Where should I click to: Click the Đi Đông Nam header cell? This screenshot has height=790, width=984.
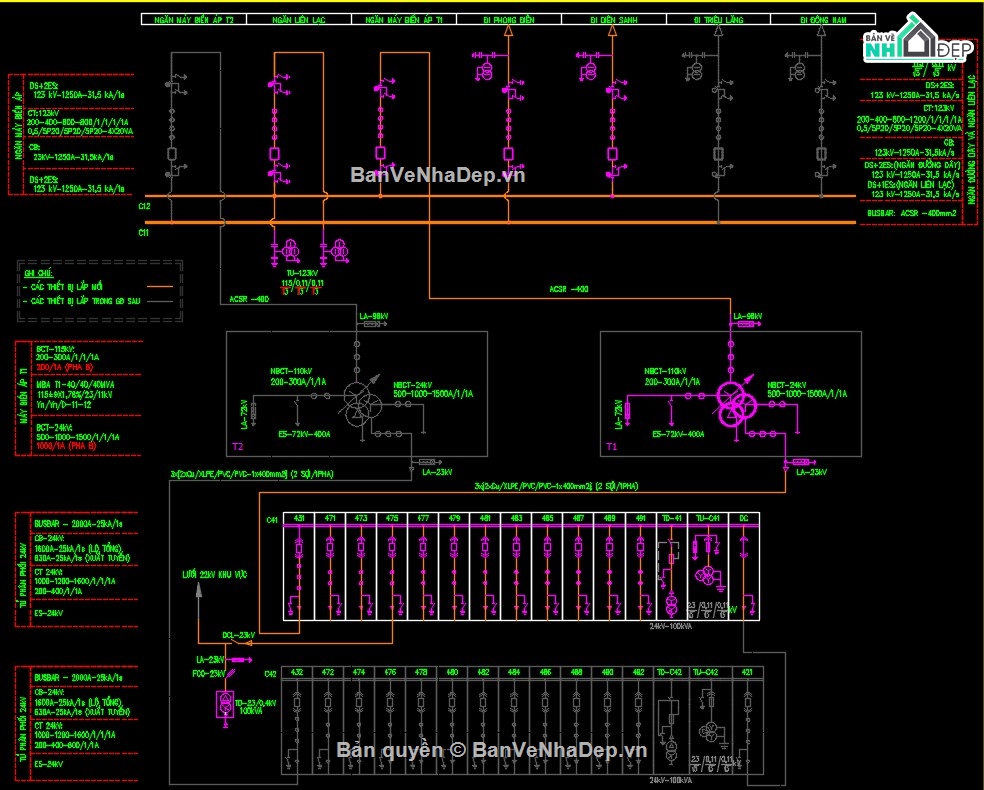[x=822, y=19]
